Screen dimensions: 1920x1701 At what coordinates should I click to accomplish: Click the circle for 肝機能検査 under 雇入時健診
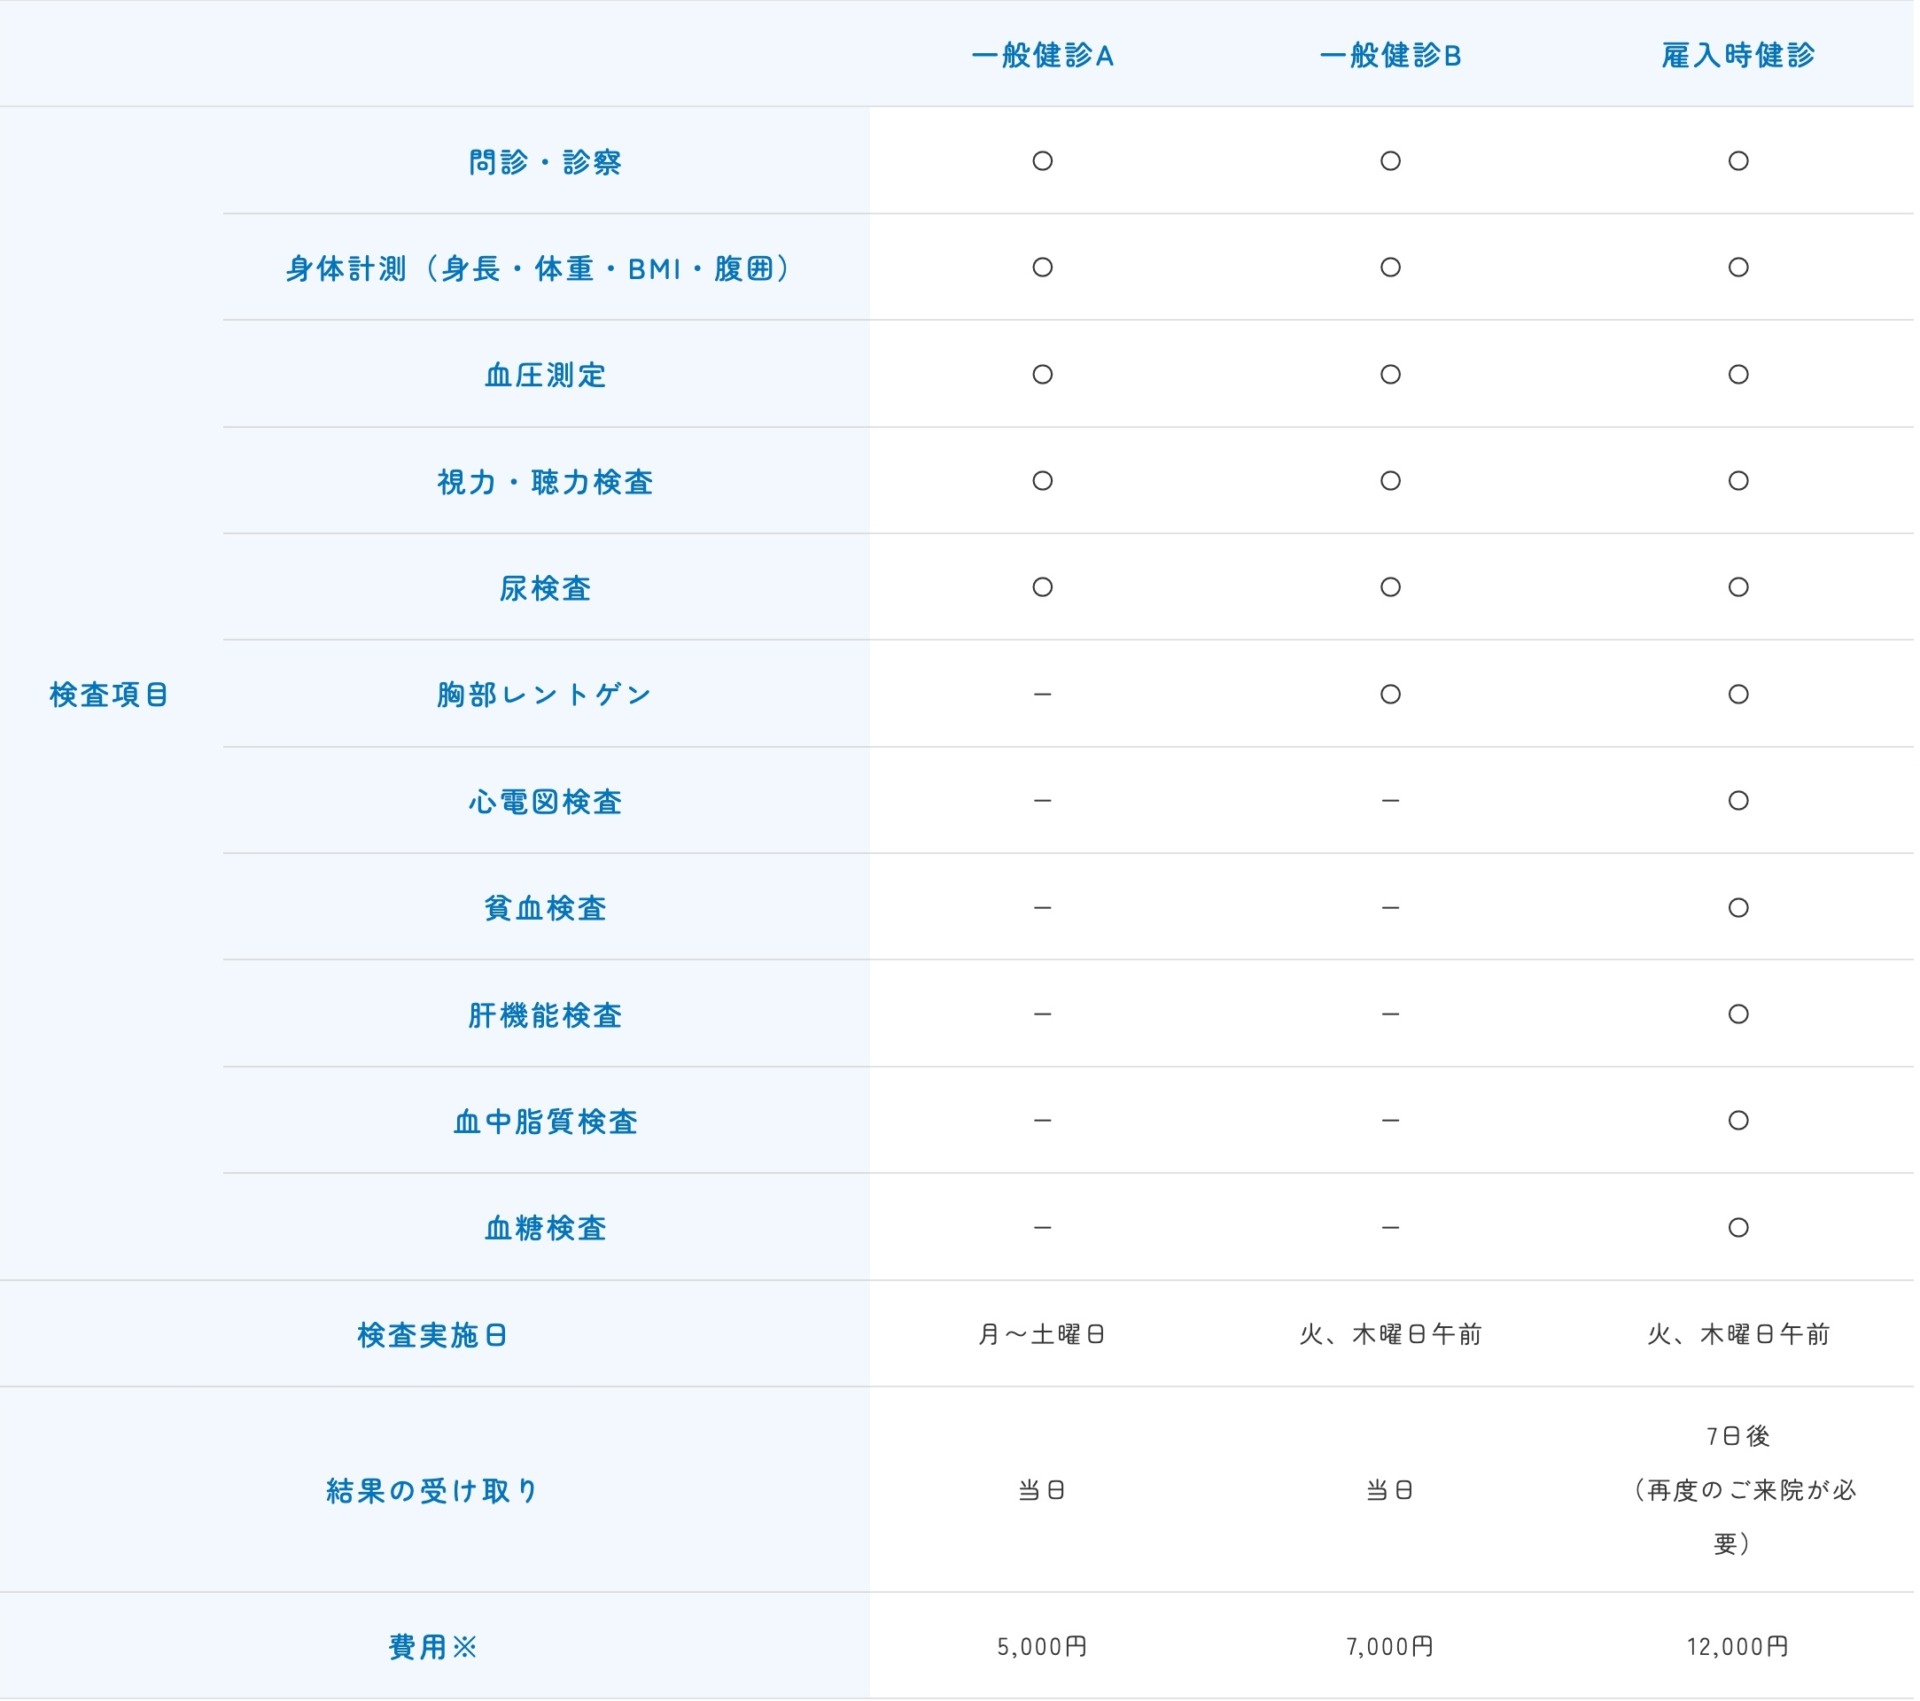pyautogui.click(x=1738, y=1014)
